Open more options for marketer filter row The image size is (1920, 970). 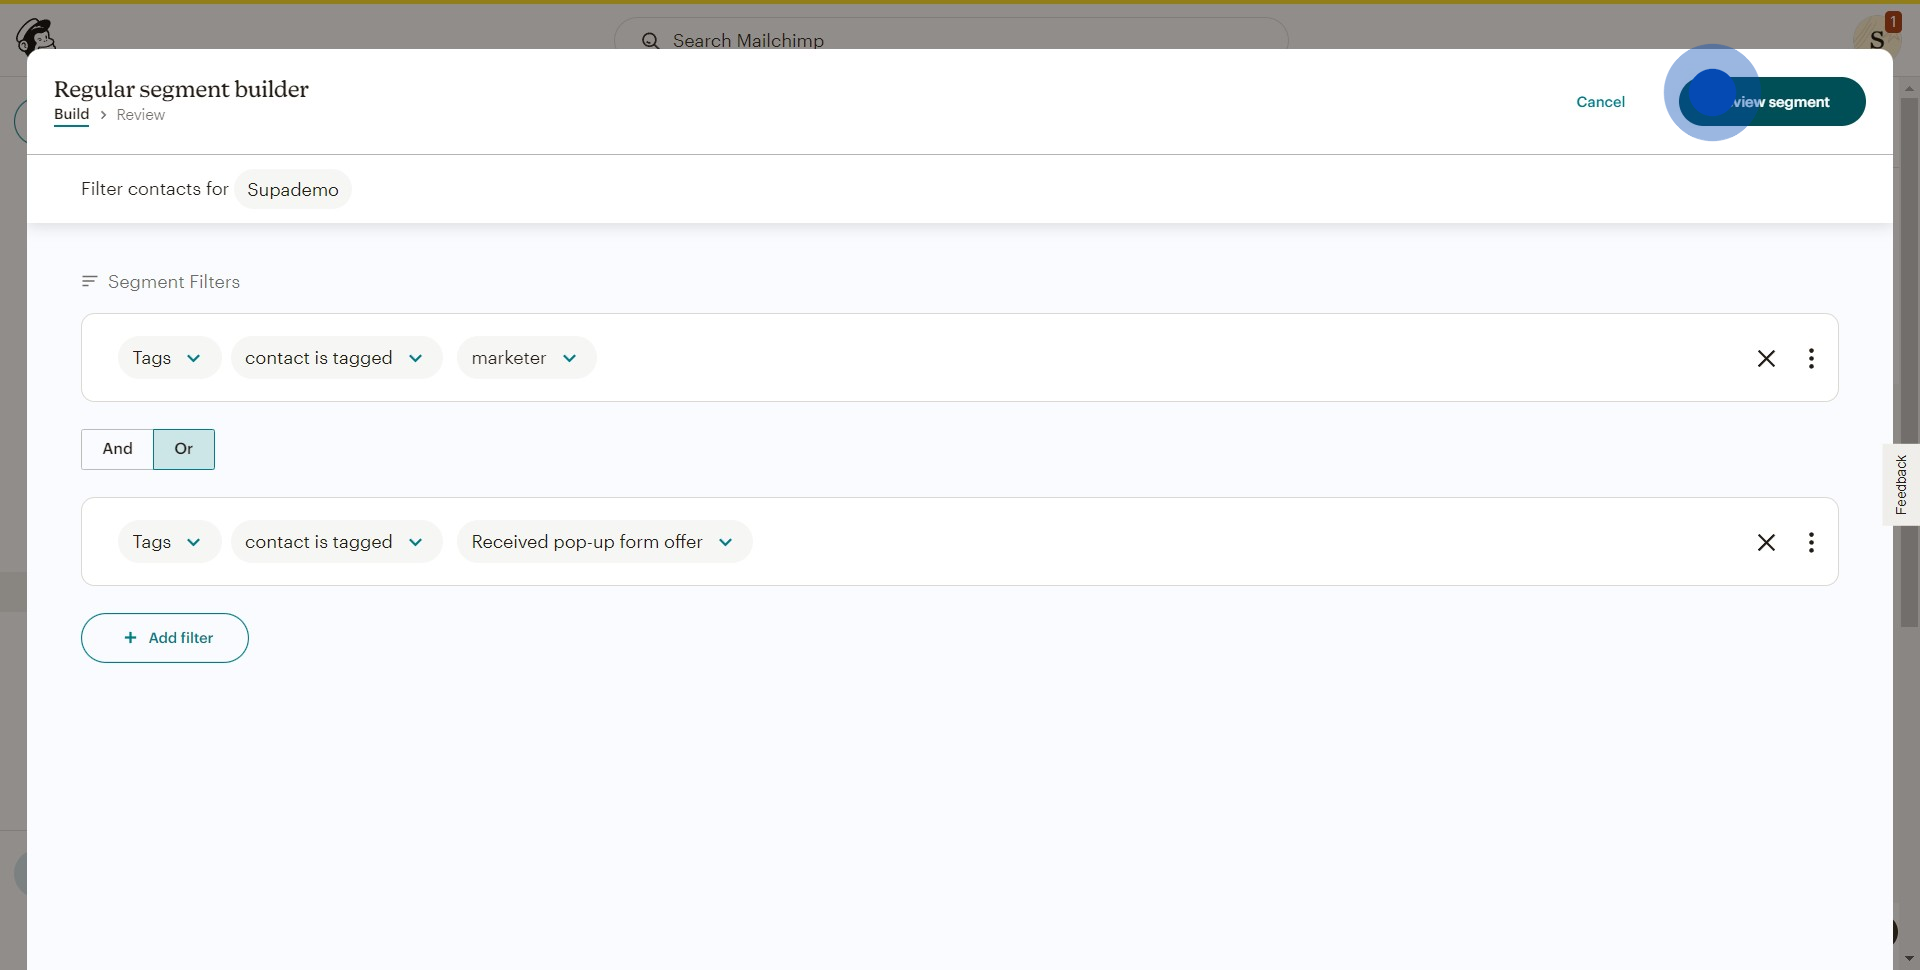[1811, 358]
